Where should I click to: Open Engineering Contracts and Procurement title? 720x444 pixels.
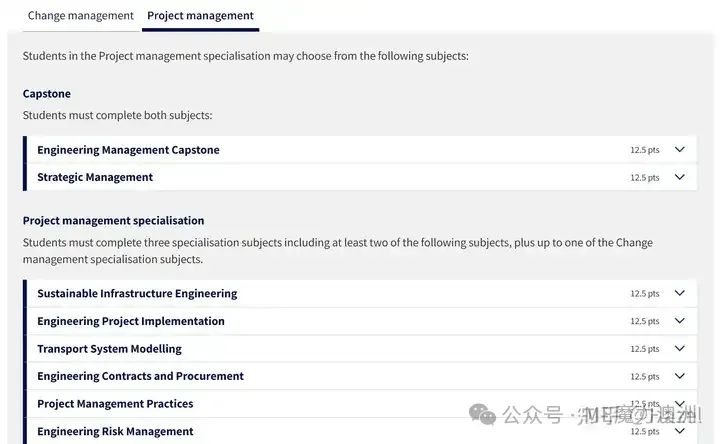click(x=141, y=376)
